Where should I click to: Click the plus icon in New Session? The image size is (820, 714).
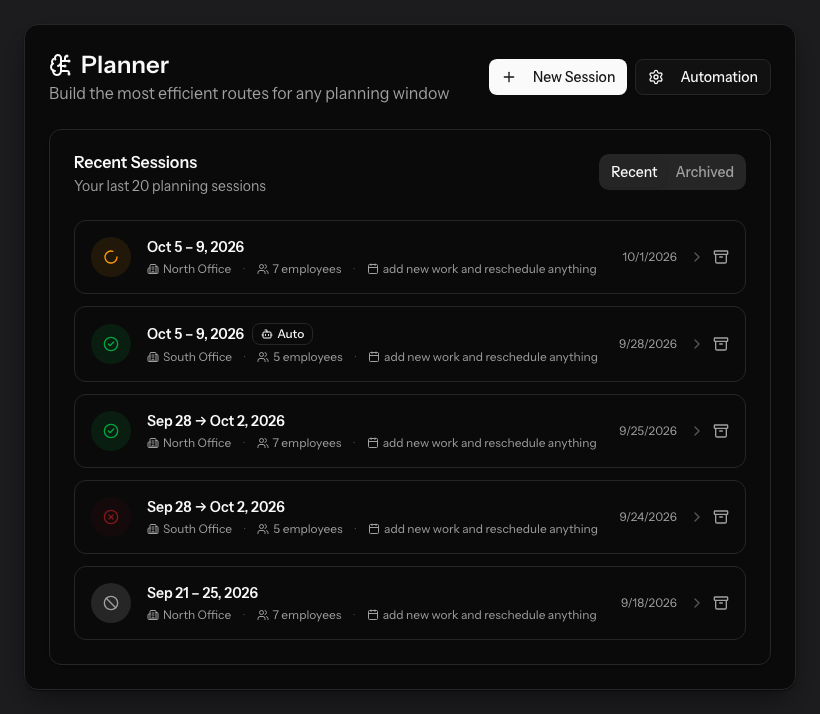click(x=509, y=77)
